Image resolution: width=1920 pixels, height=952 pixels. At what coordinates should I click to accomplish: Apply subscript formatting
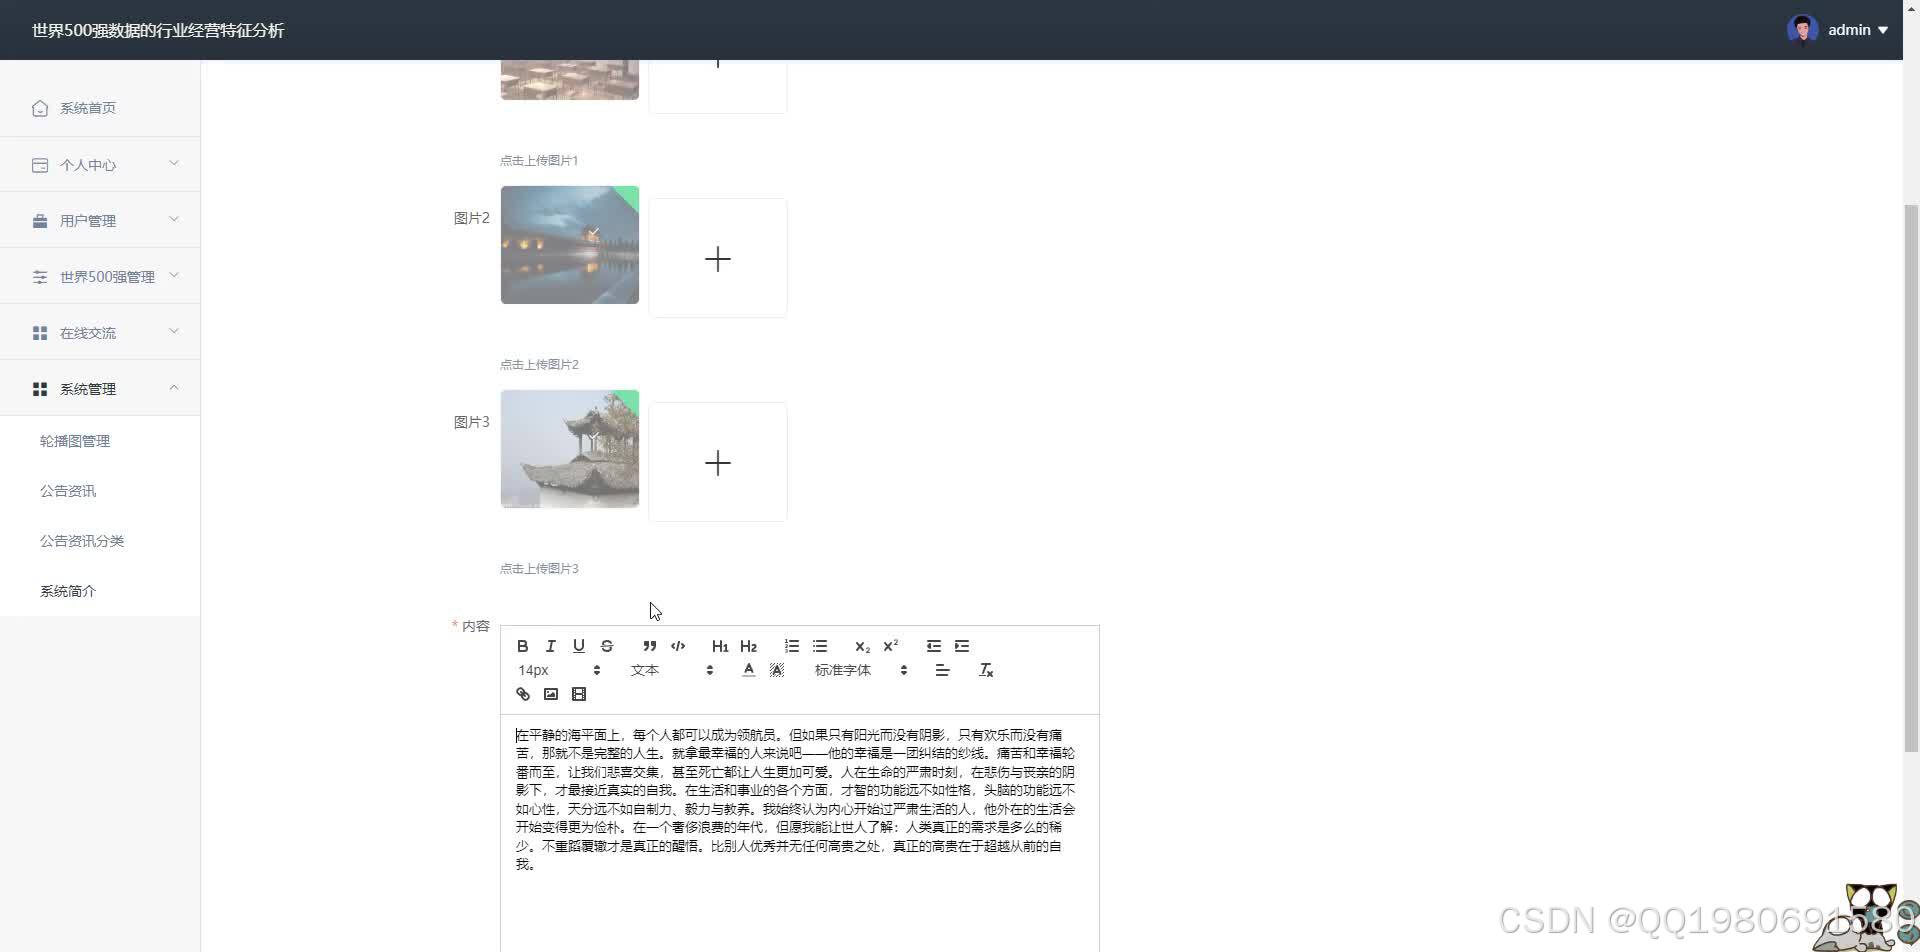click(861, 645)
